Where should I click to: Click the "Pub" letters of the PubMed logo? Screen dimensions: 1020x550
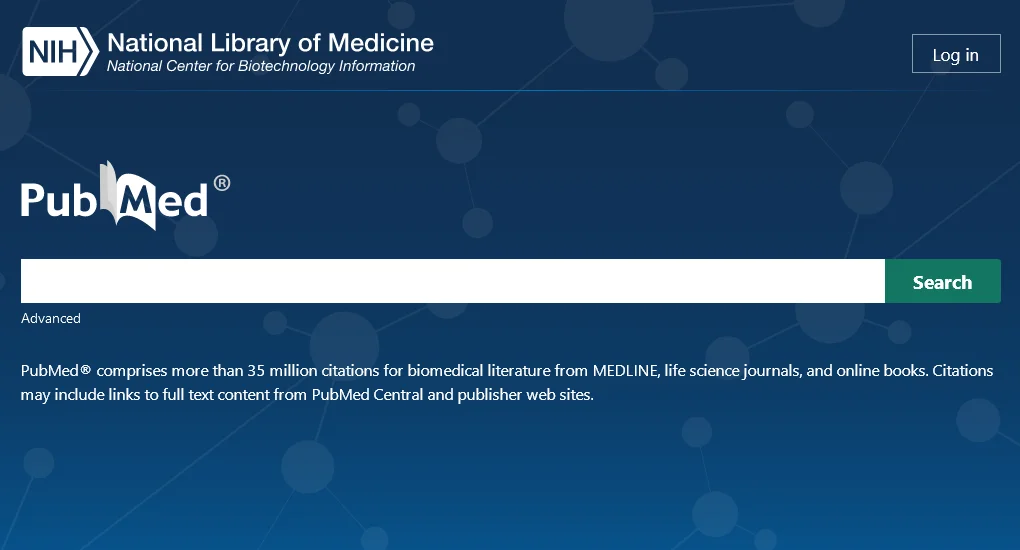coord(62,201)
